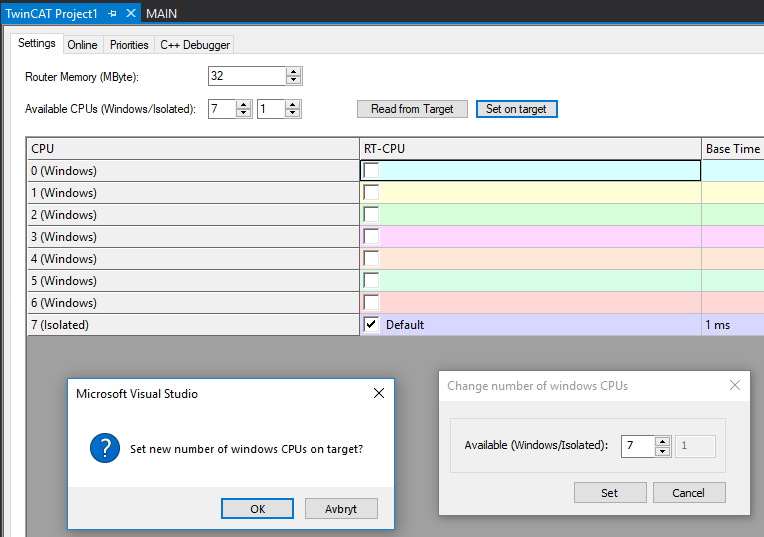This screenshot has width=764, height=537.
Task: Enable RT-CPU checkbox for CPU 3
Action: [x=371, y=236]
